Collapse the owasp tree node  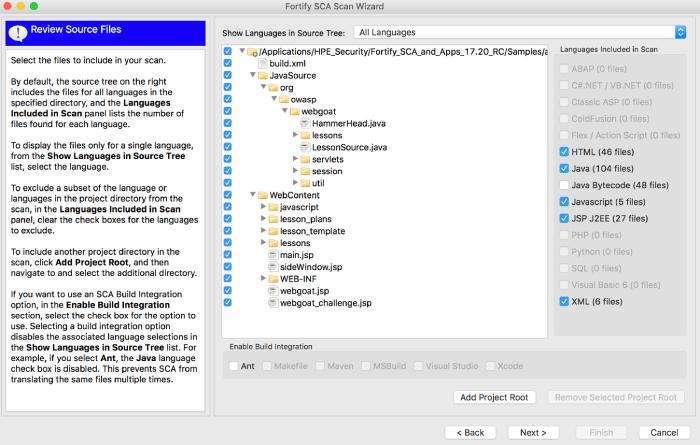click(274, 99)
